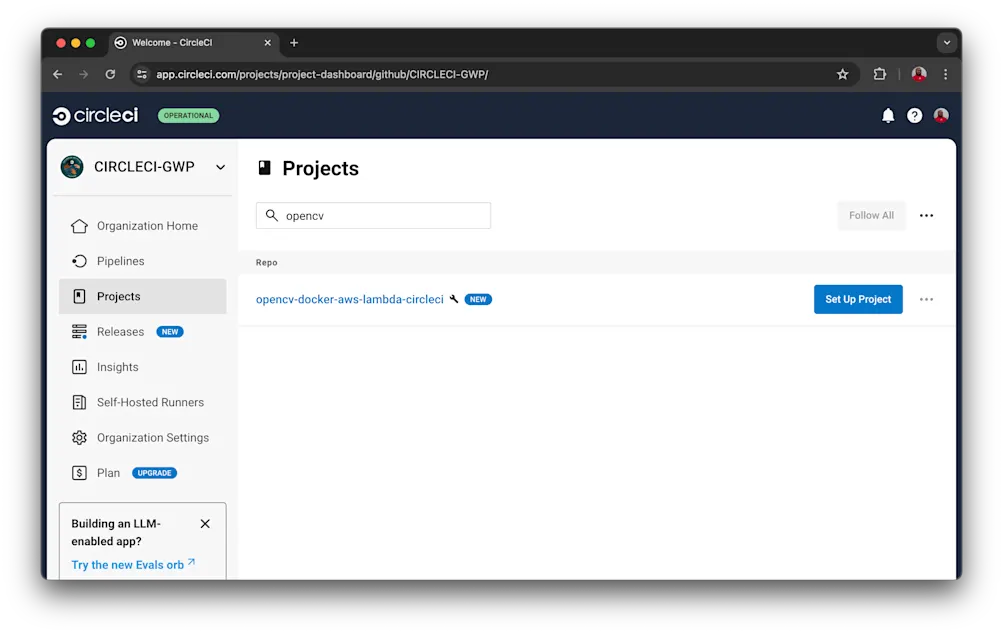Open the ellipsis menu on the repo row
The width and height of the screenshot is (1003, 634).
click(925, 299)
